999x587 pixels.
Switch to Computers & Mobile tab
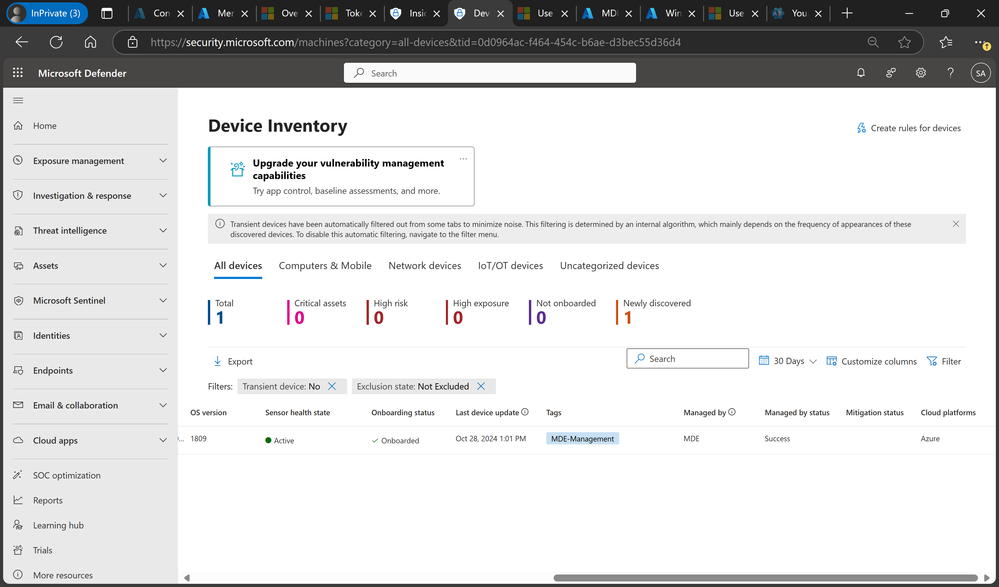(325, 266)
